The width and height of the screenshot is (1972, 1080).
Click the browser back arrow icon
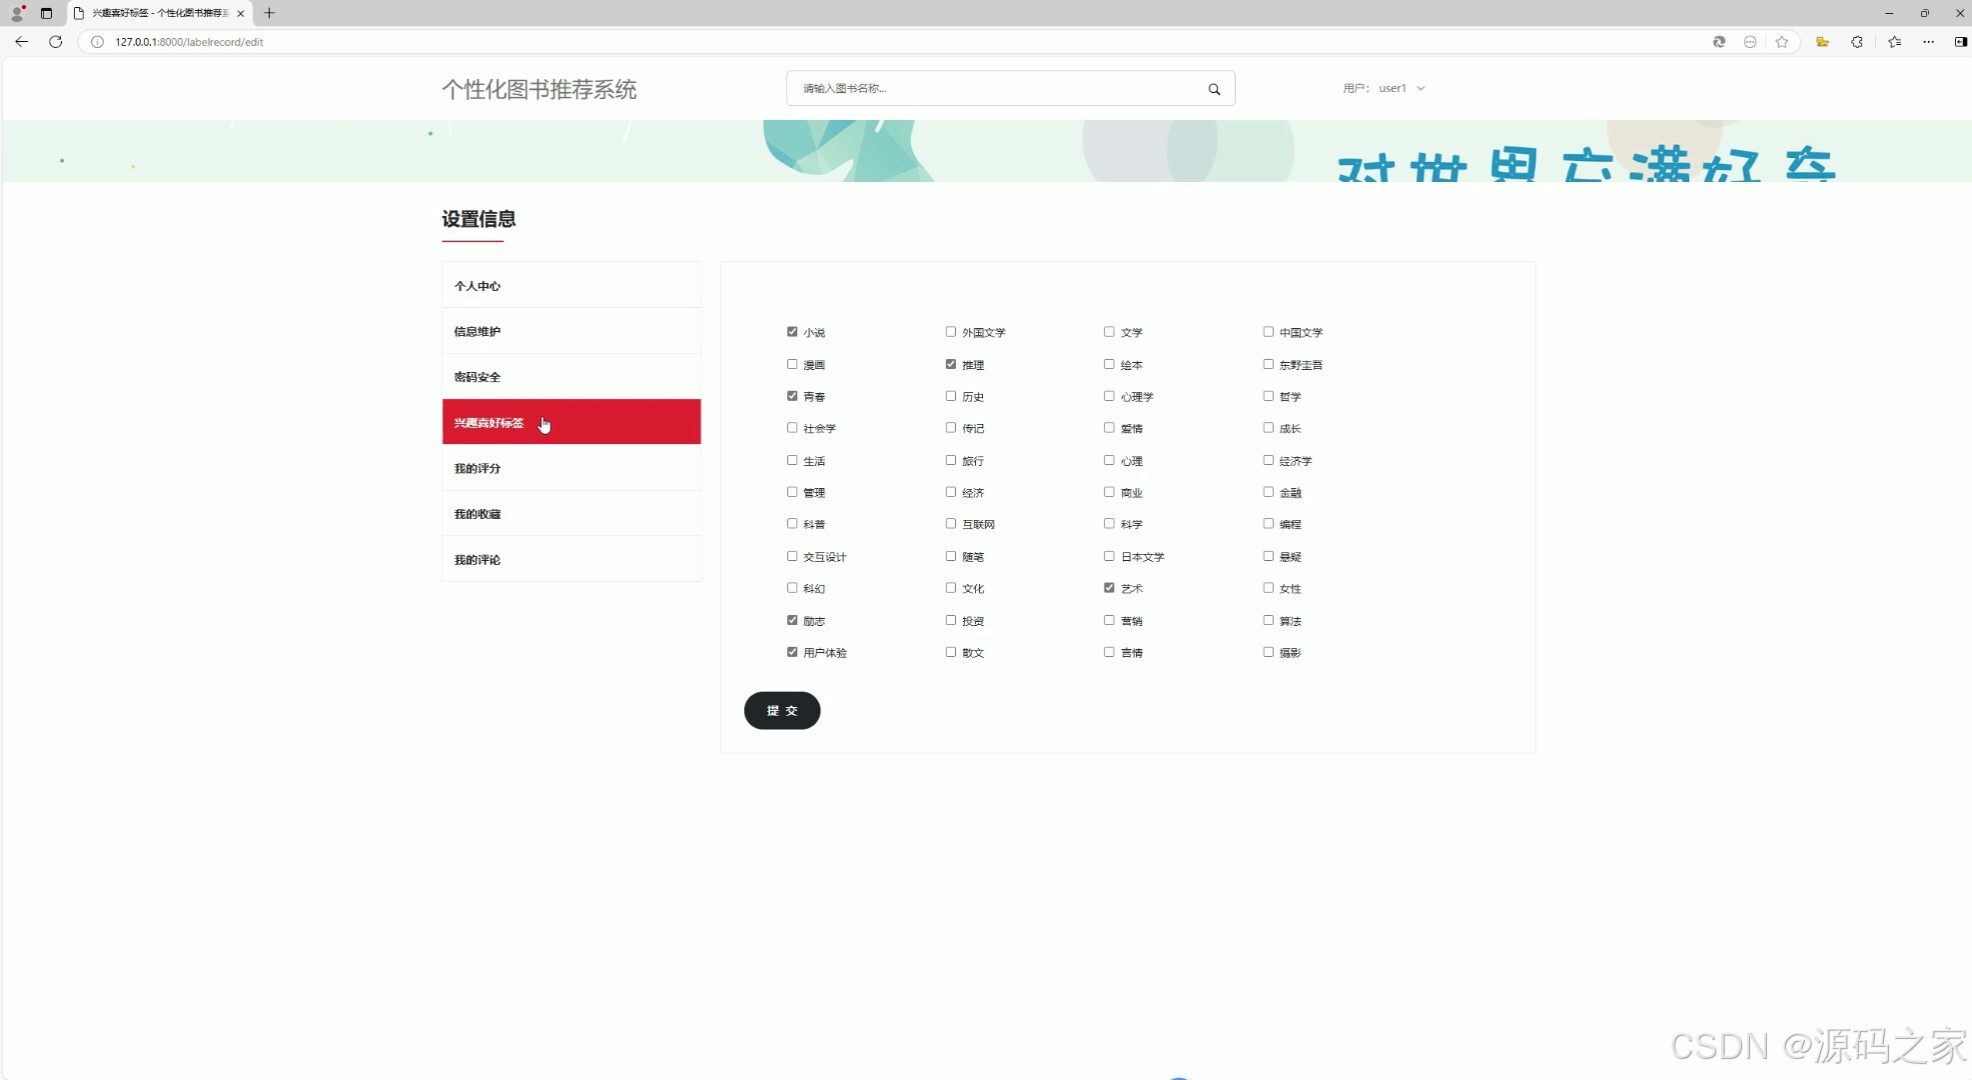coord(21,42)
